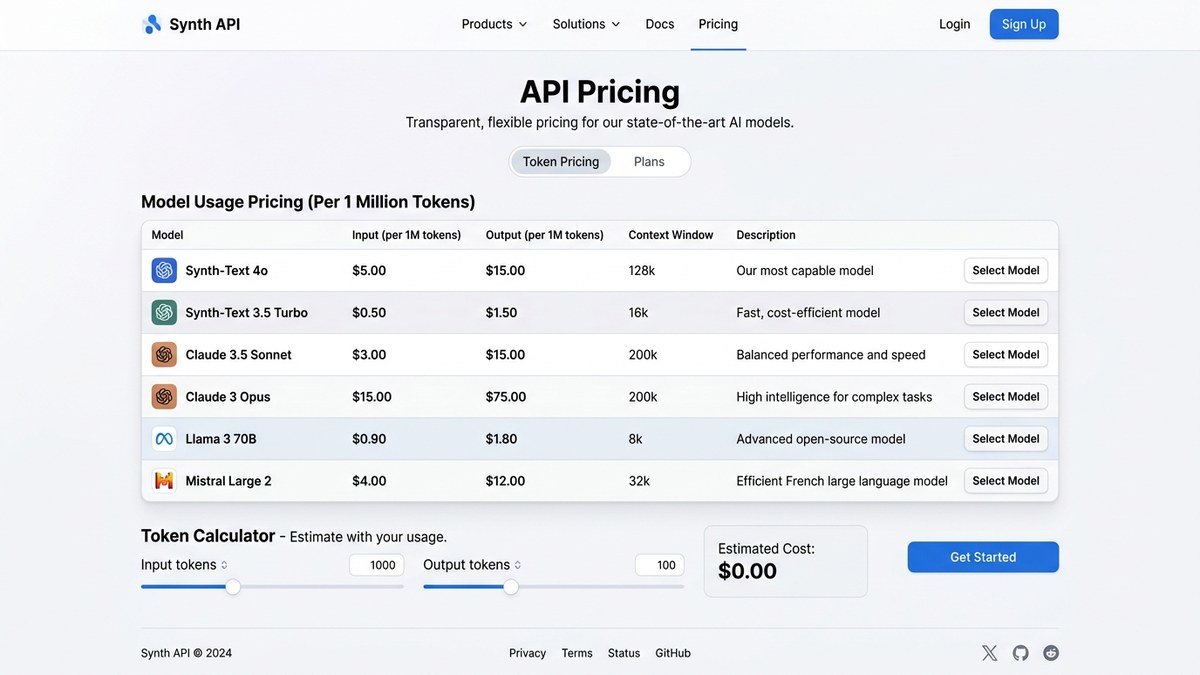Select Model for Claude 3 Opus
The width and height of the screenshot is (1200, 675).
[1006, 397]
